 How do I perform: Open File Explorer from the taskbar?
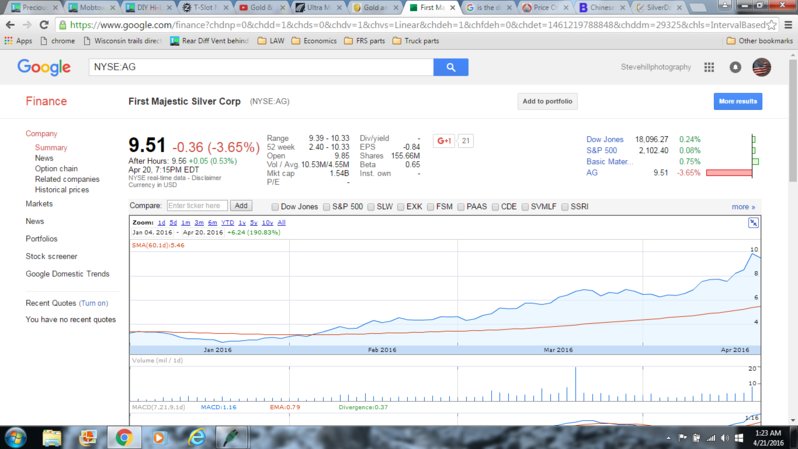click(51, 437)
